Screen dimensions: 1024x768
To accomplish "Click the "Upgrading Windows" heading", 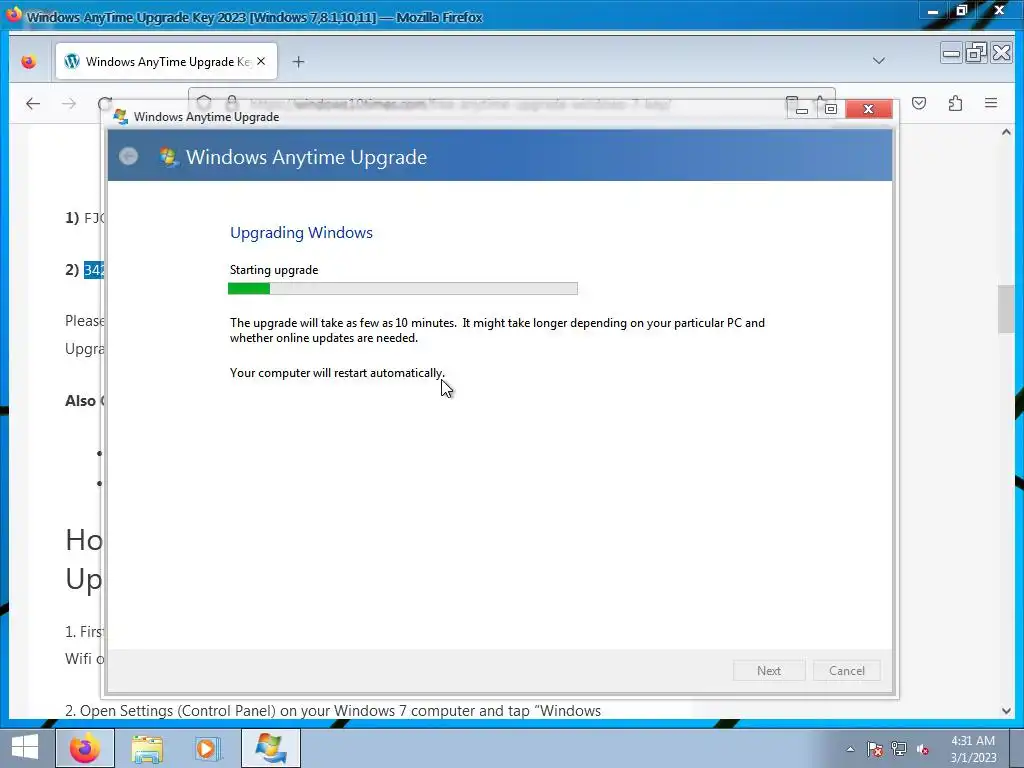I will 301,232.
